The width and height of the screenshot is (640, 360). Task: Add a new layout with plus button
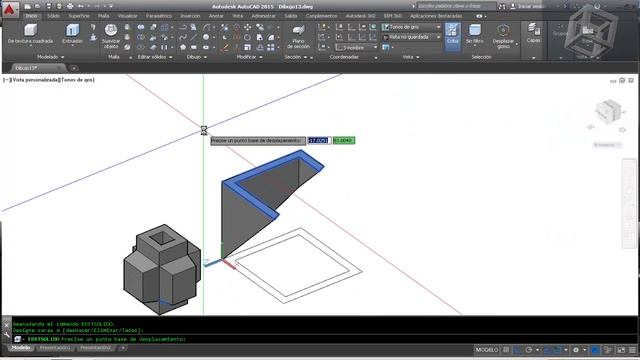click(x=123, y=348)
